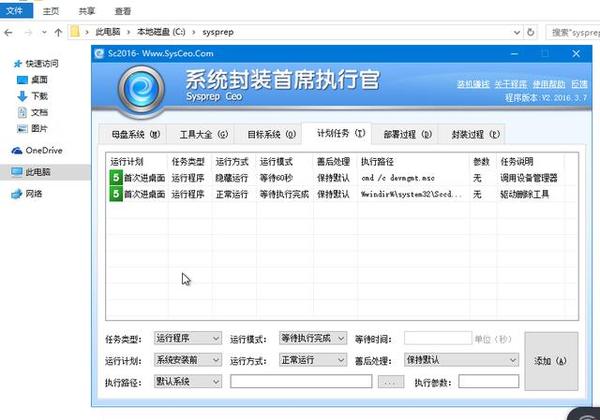Image resolution: width=600 pixels, height=420 pixels.
Task: Click the 等待时间 input field
Action: pos(438,338)
